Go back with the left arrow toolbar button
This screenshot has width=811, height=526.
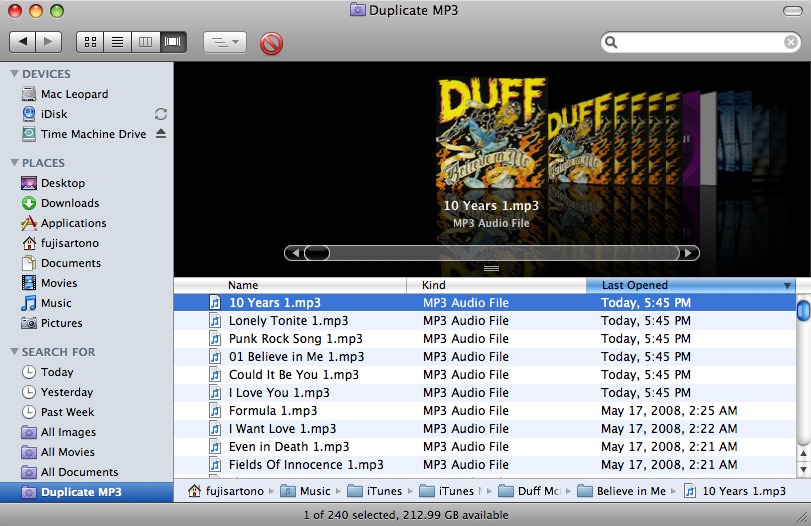pos(22,42)
